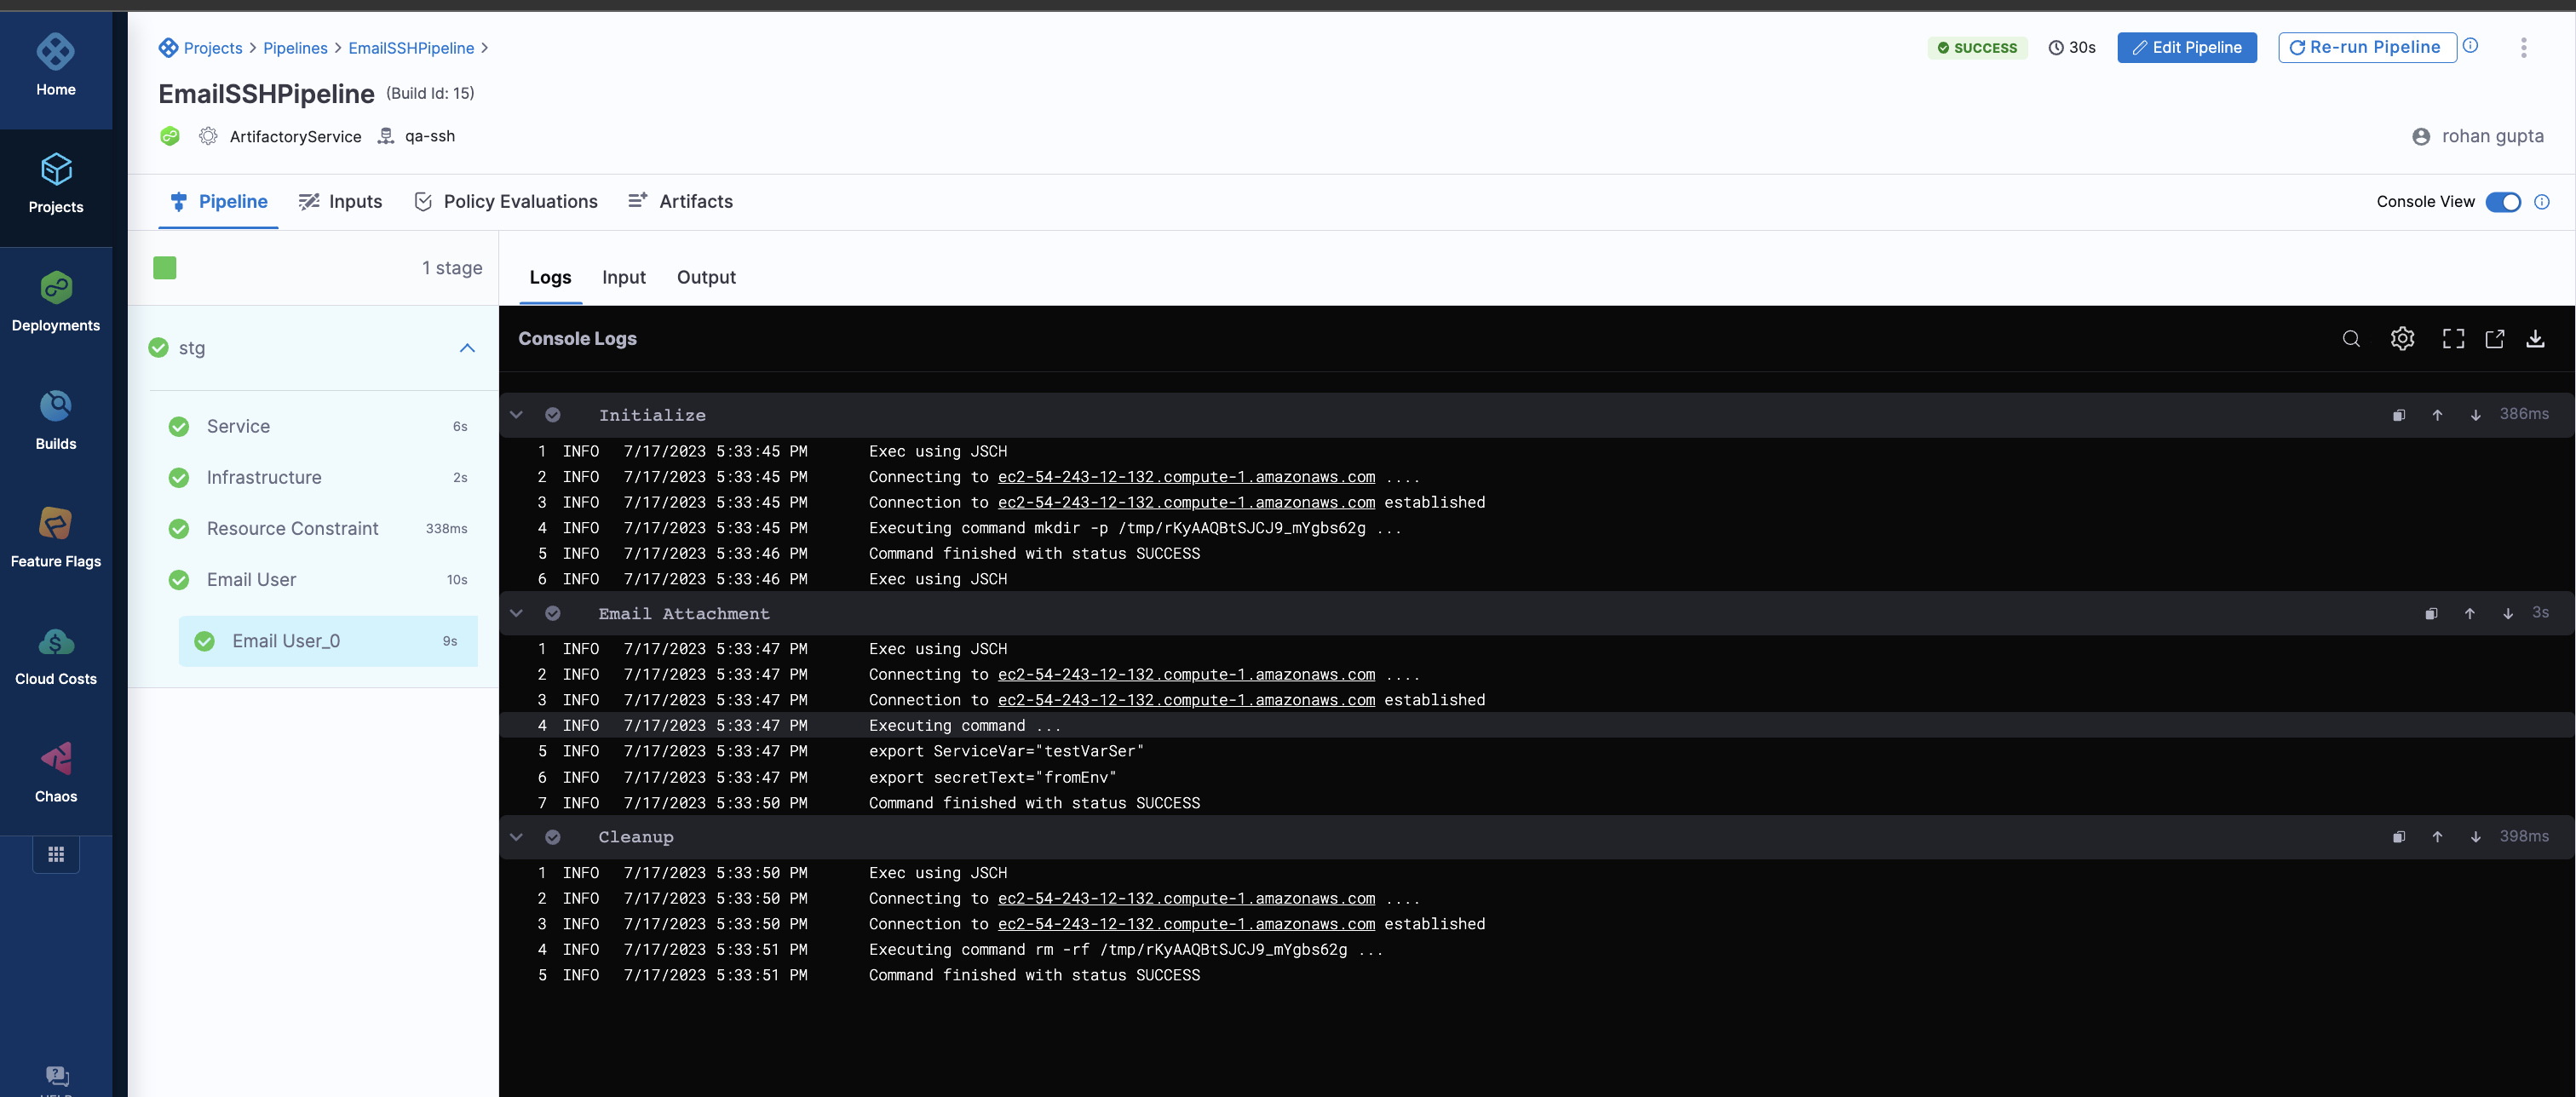The width and height of the screenshot is (2576, 1097).
Task: Enter fullscreen console log view
Action: [x=2453, y=339]
